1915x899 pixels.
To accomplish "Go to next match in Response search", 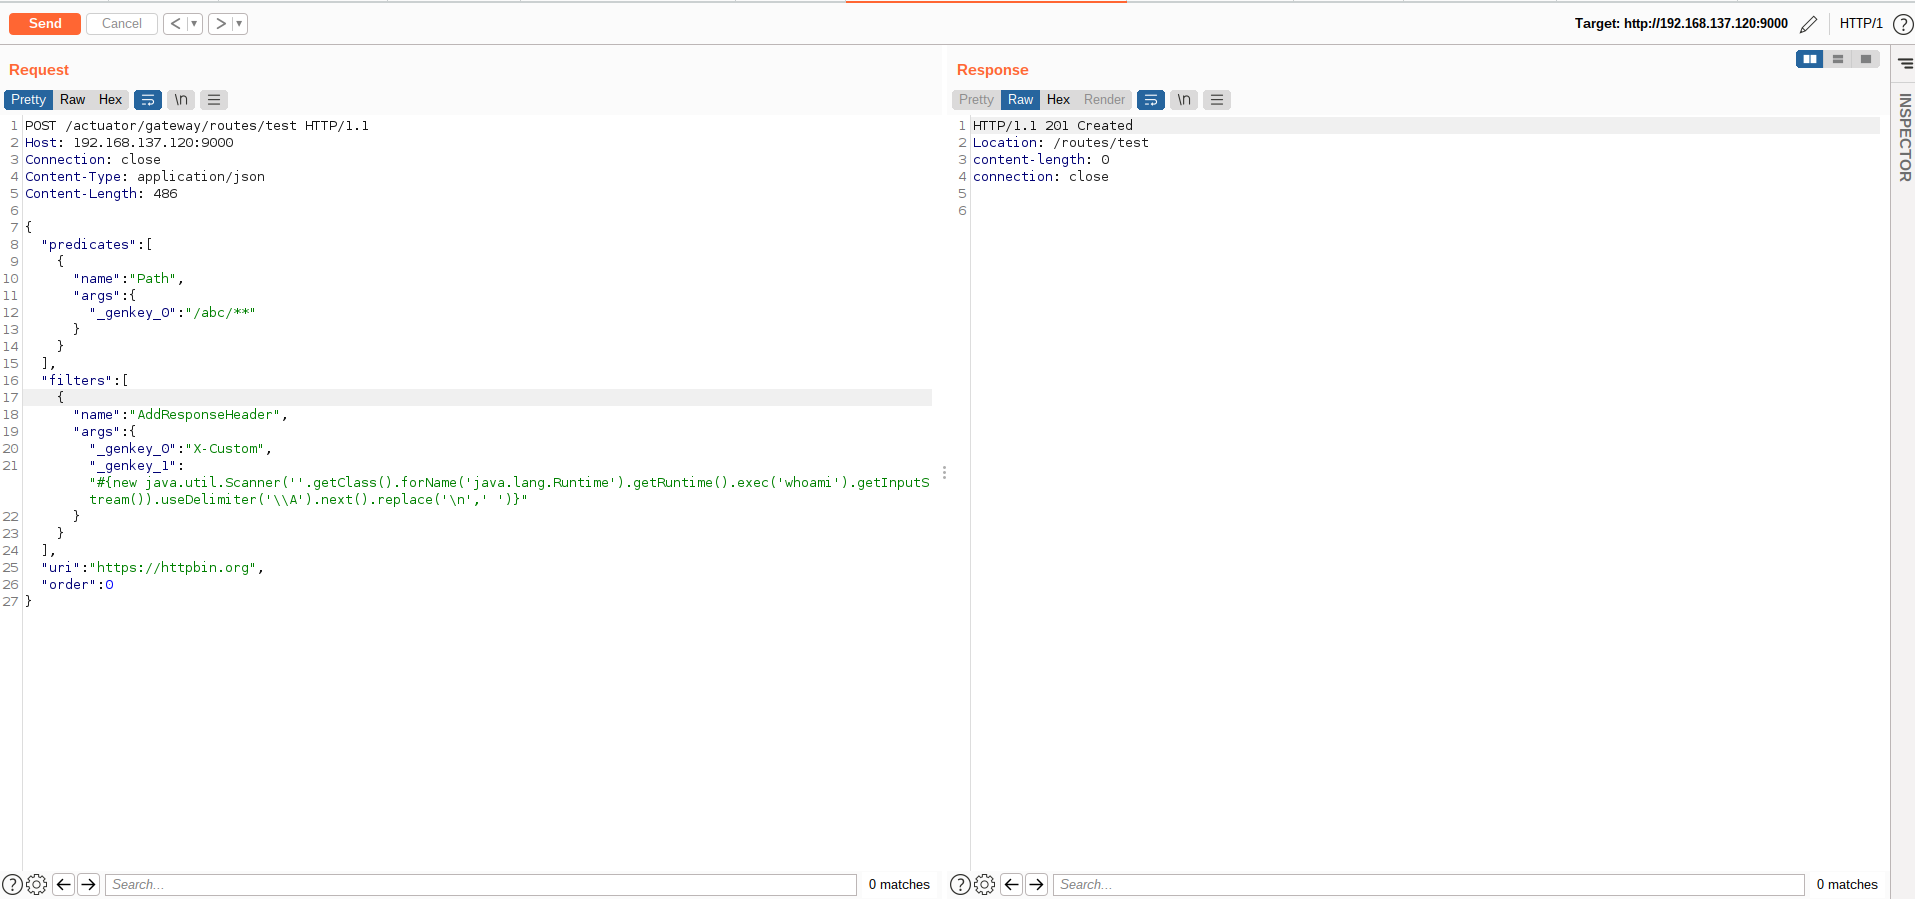I will point(1037,884).
